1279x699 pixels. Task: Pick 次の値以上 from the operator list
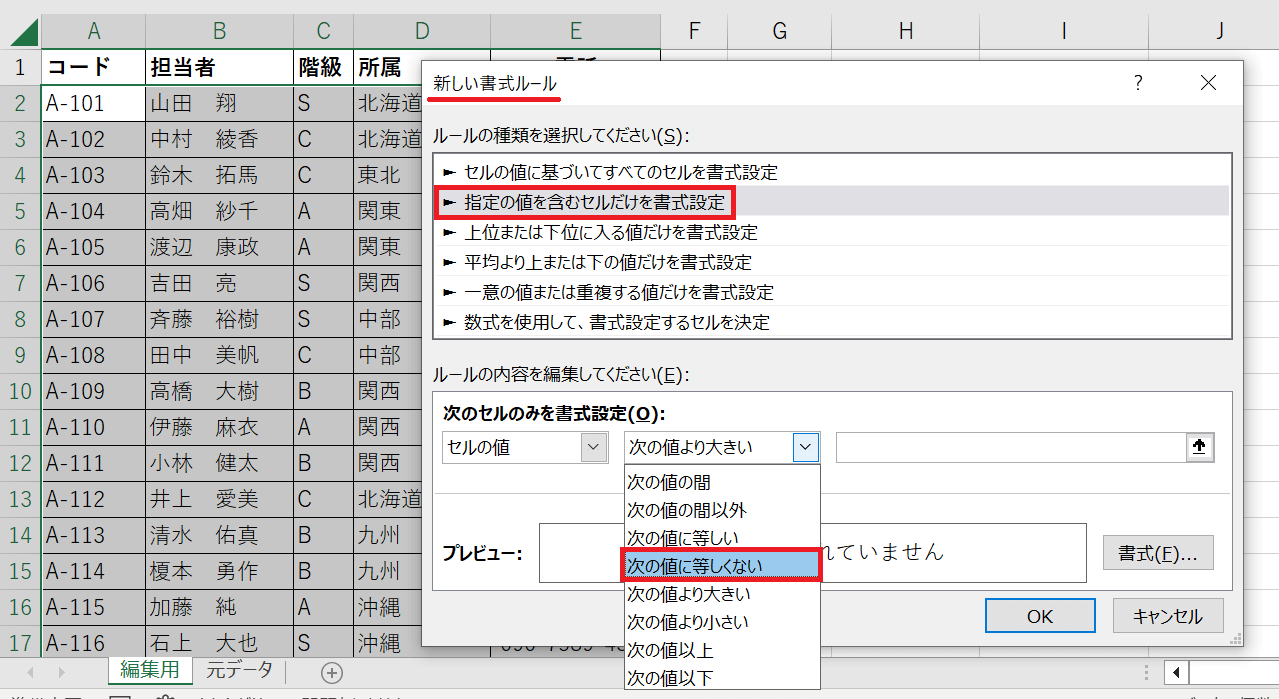(721, 650)
